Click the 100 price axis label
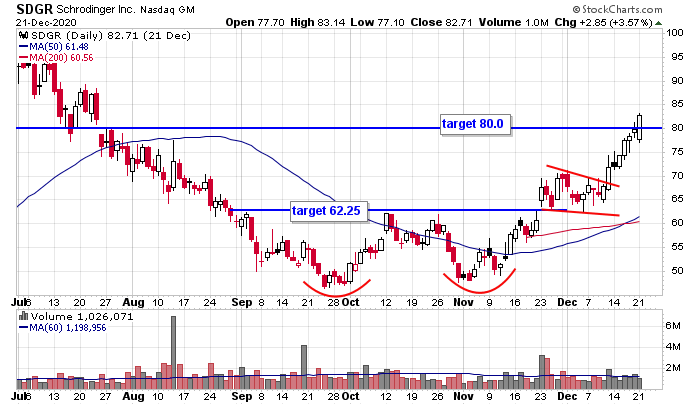This screenshot has height=405, width=700. coord(675,33)
